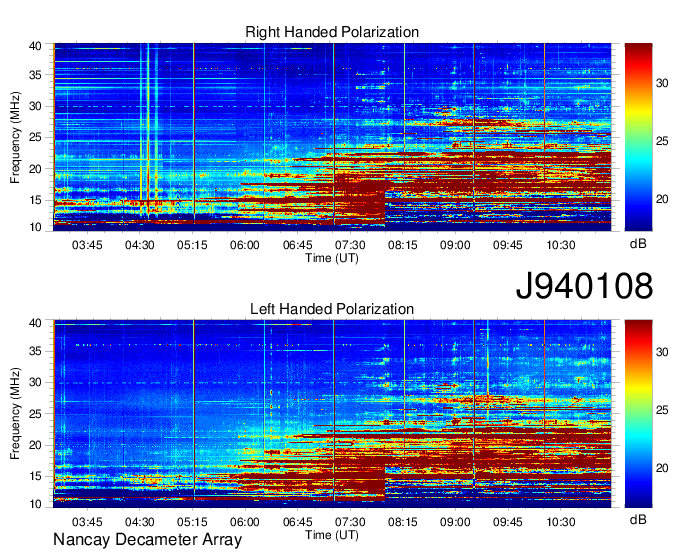Click the 10 MHz frequency tick of right-handed plot
This screenshot has width=680, height=552.
click(x=35, y=227)
